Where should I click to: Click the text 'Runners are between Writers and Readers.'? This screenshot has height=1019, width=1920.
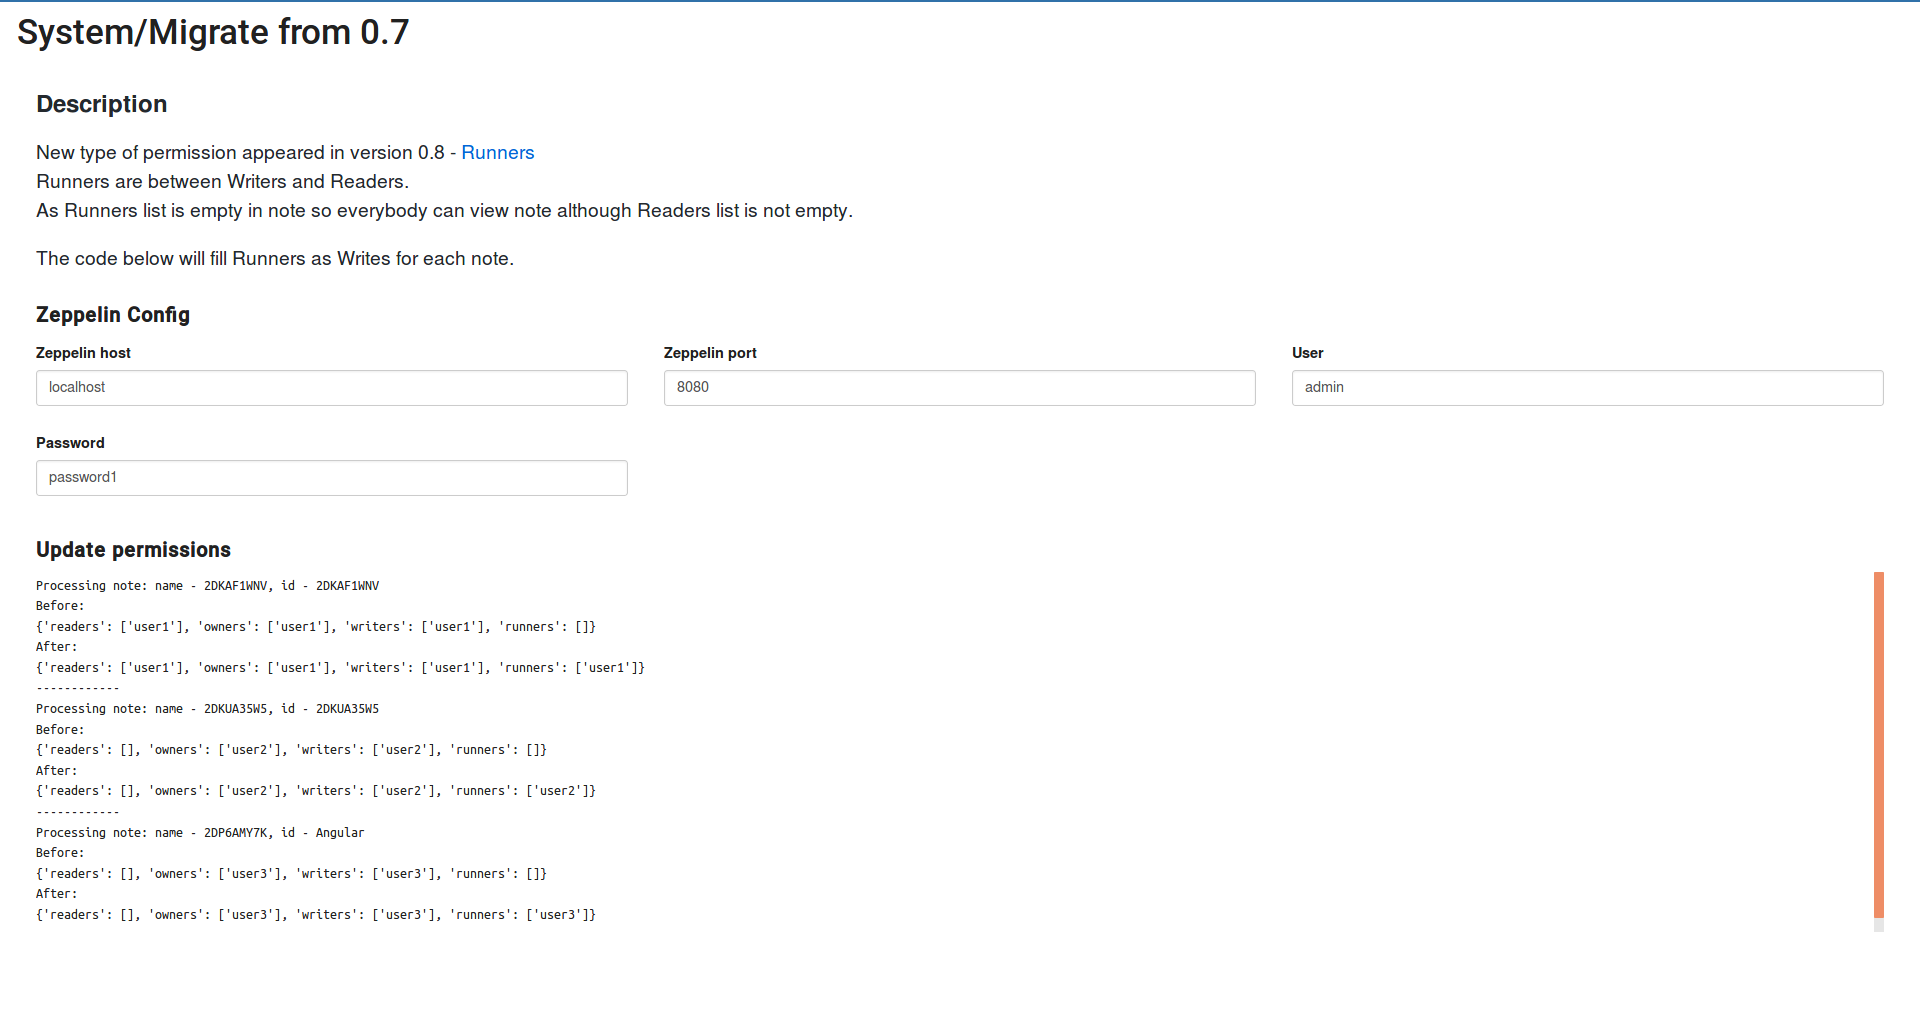click(x=223, y=182)
